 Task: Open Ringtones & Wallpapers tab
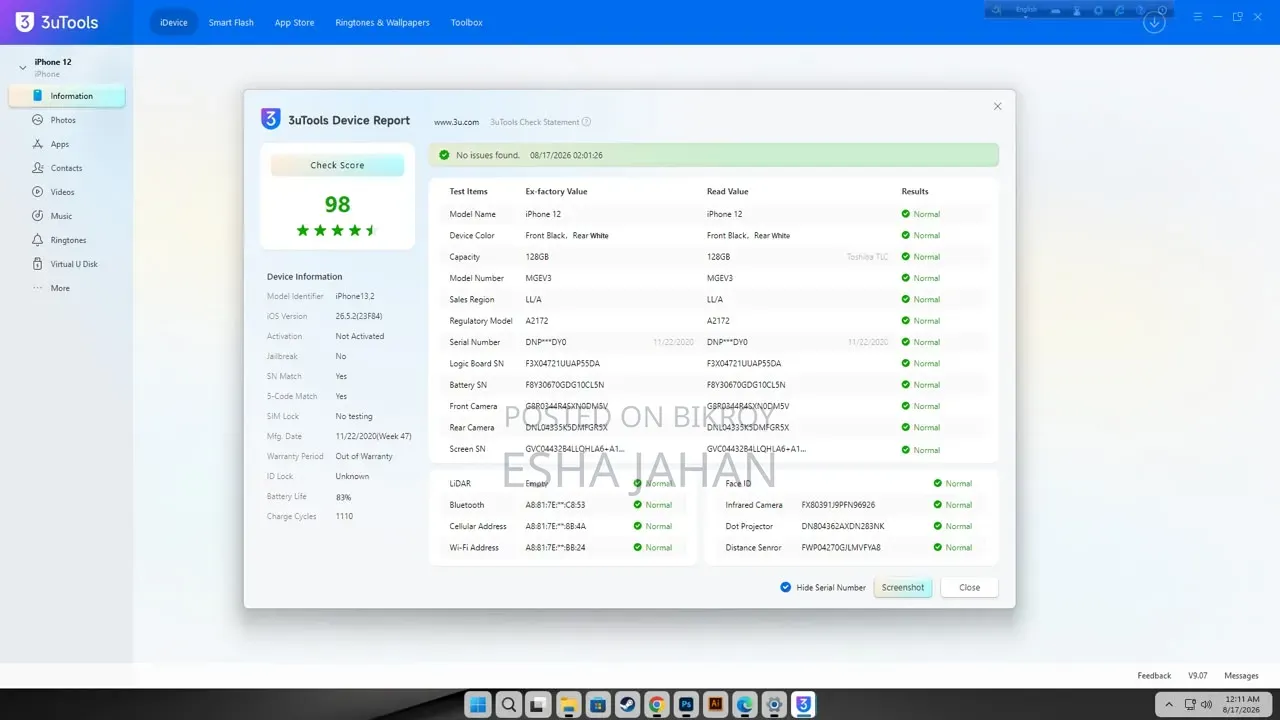point(382,22)
